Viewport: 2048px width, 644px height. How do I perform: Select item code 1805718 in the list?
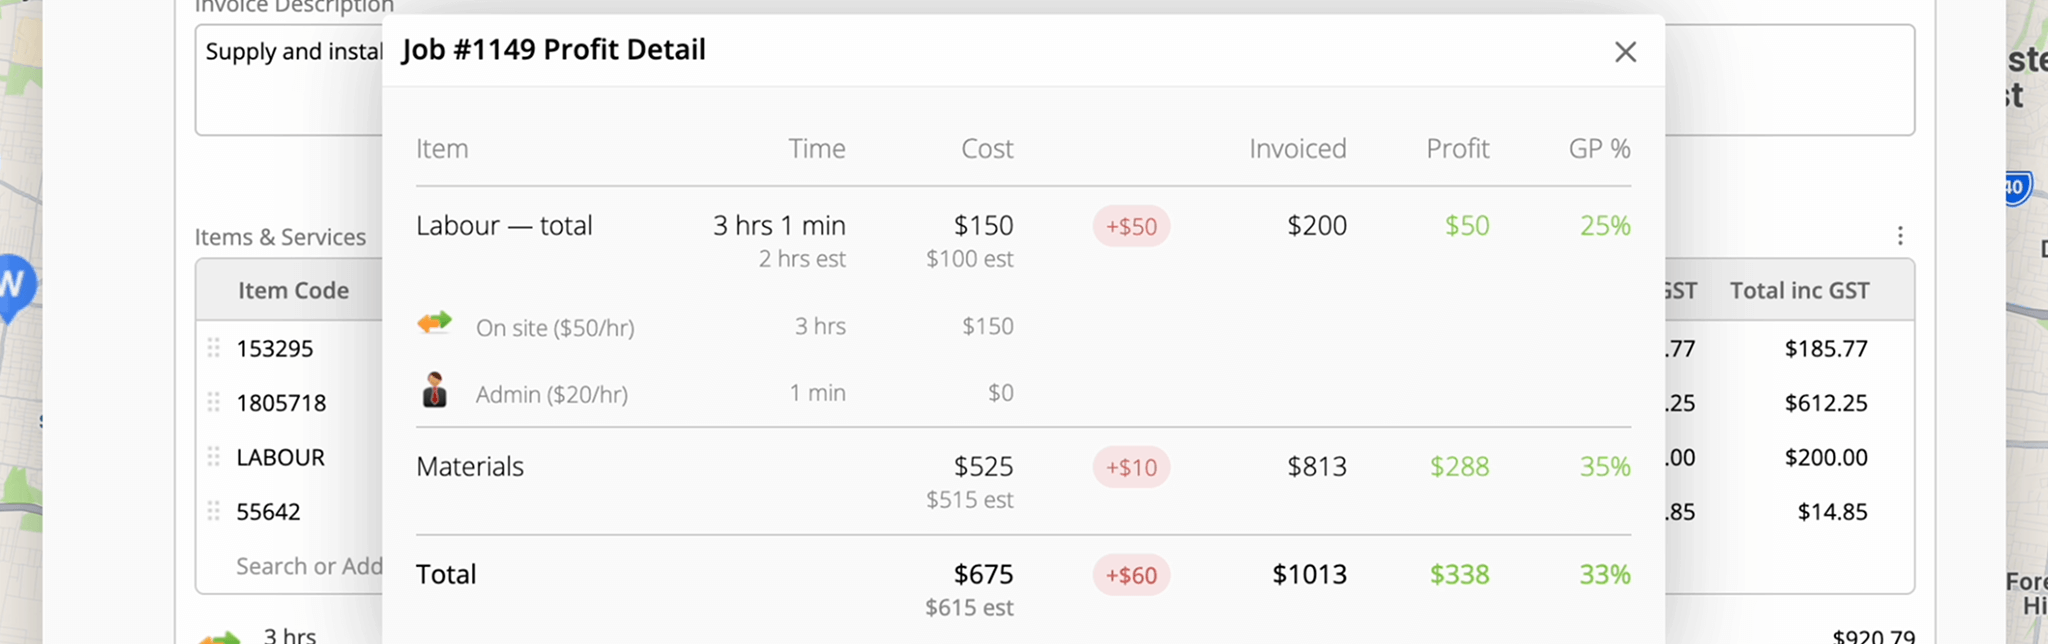point(280,402)
